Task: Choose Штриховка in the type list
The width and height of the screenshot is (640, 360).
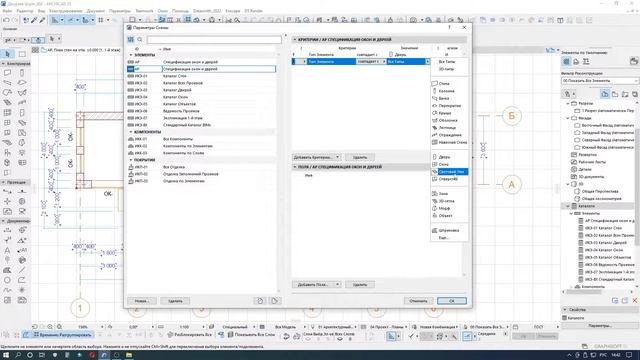Action: point(449,230)
